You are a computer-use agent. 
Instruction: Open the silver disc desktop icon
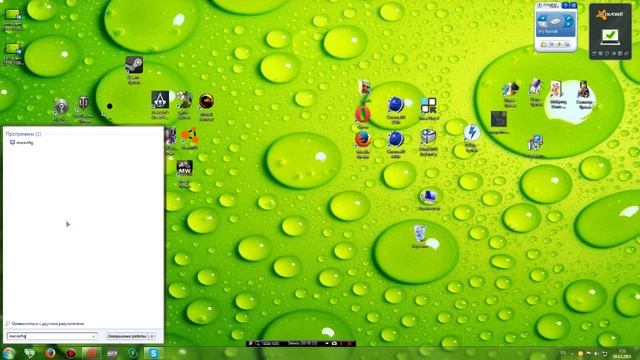pyautogui.click(x=61, y=107)
